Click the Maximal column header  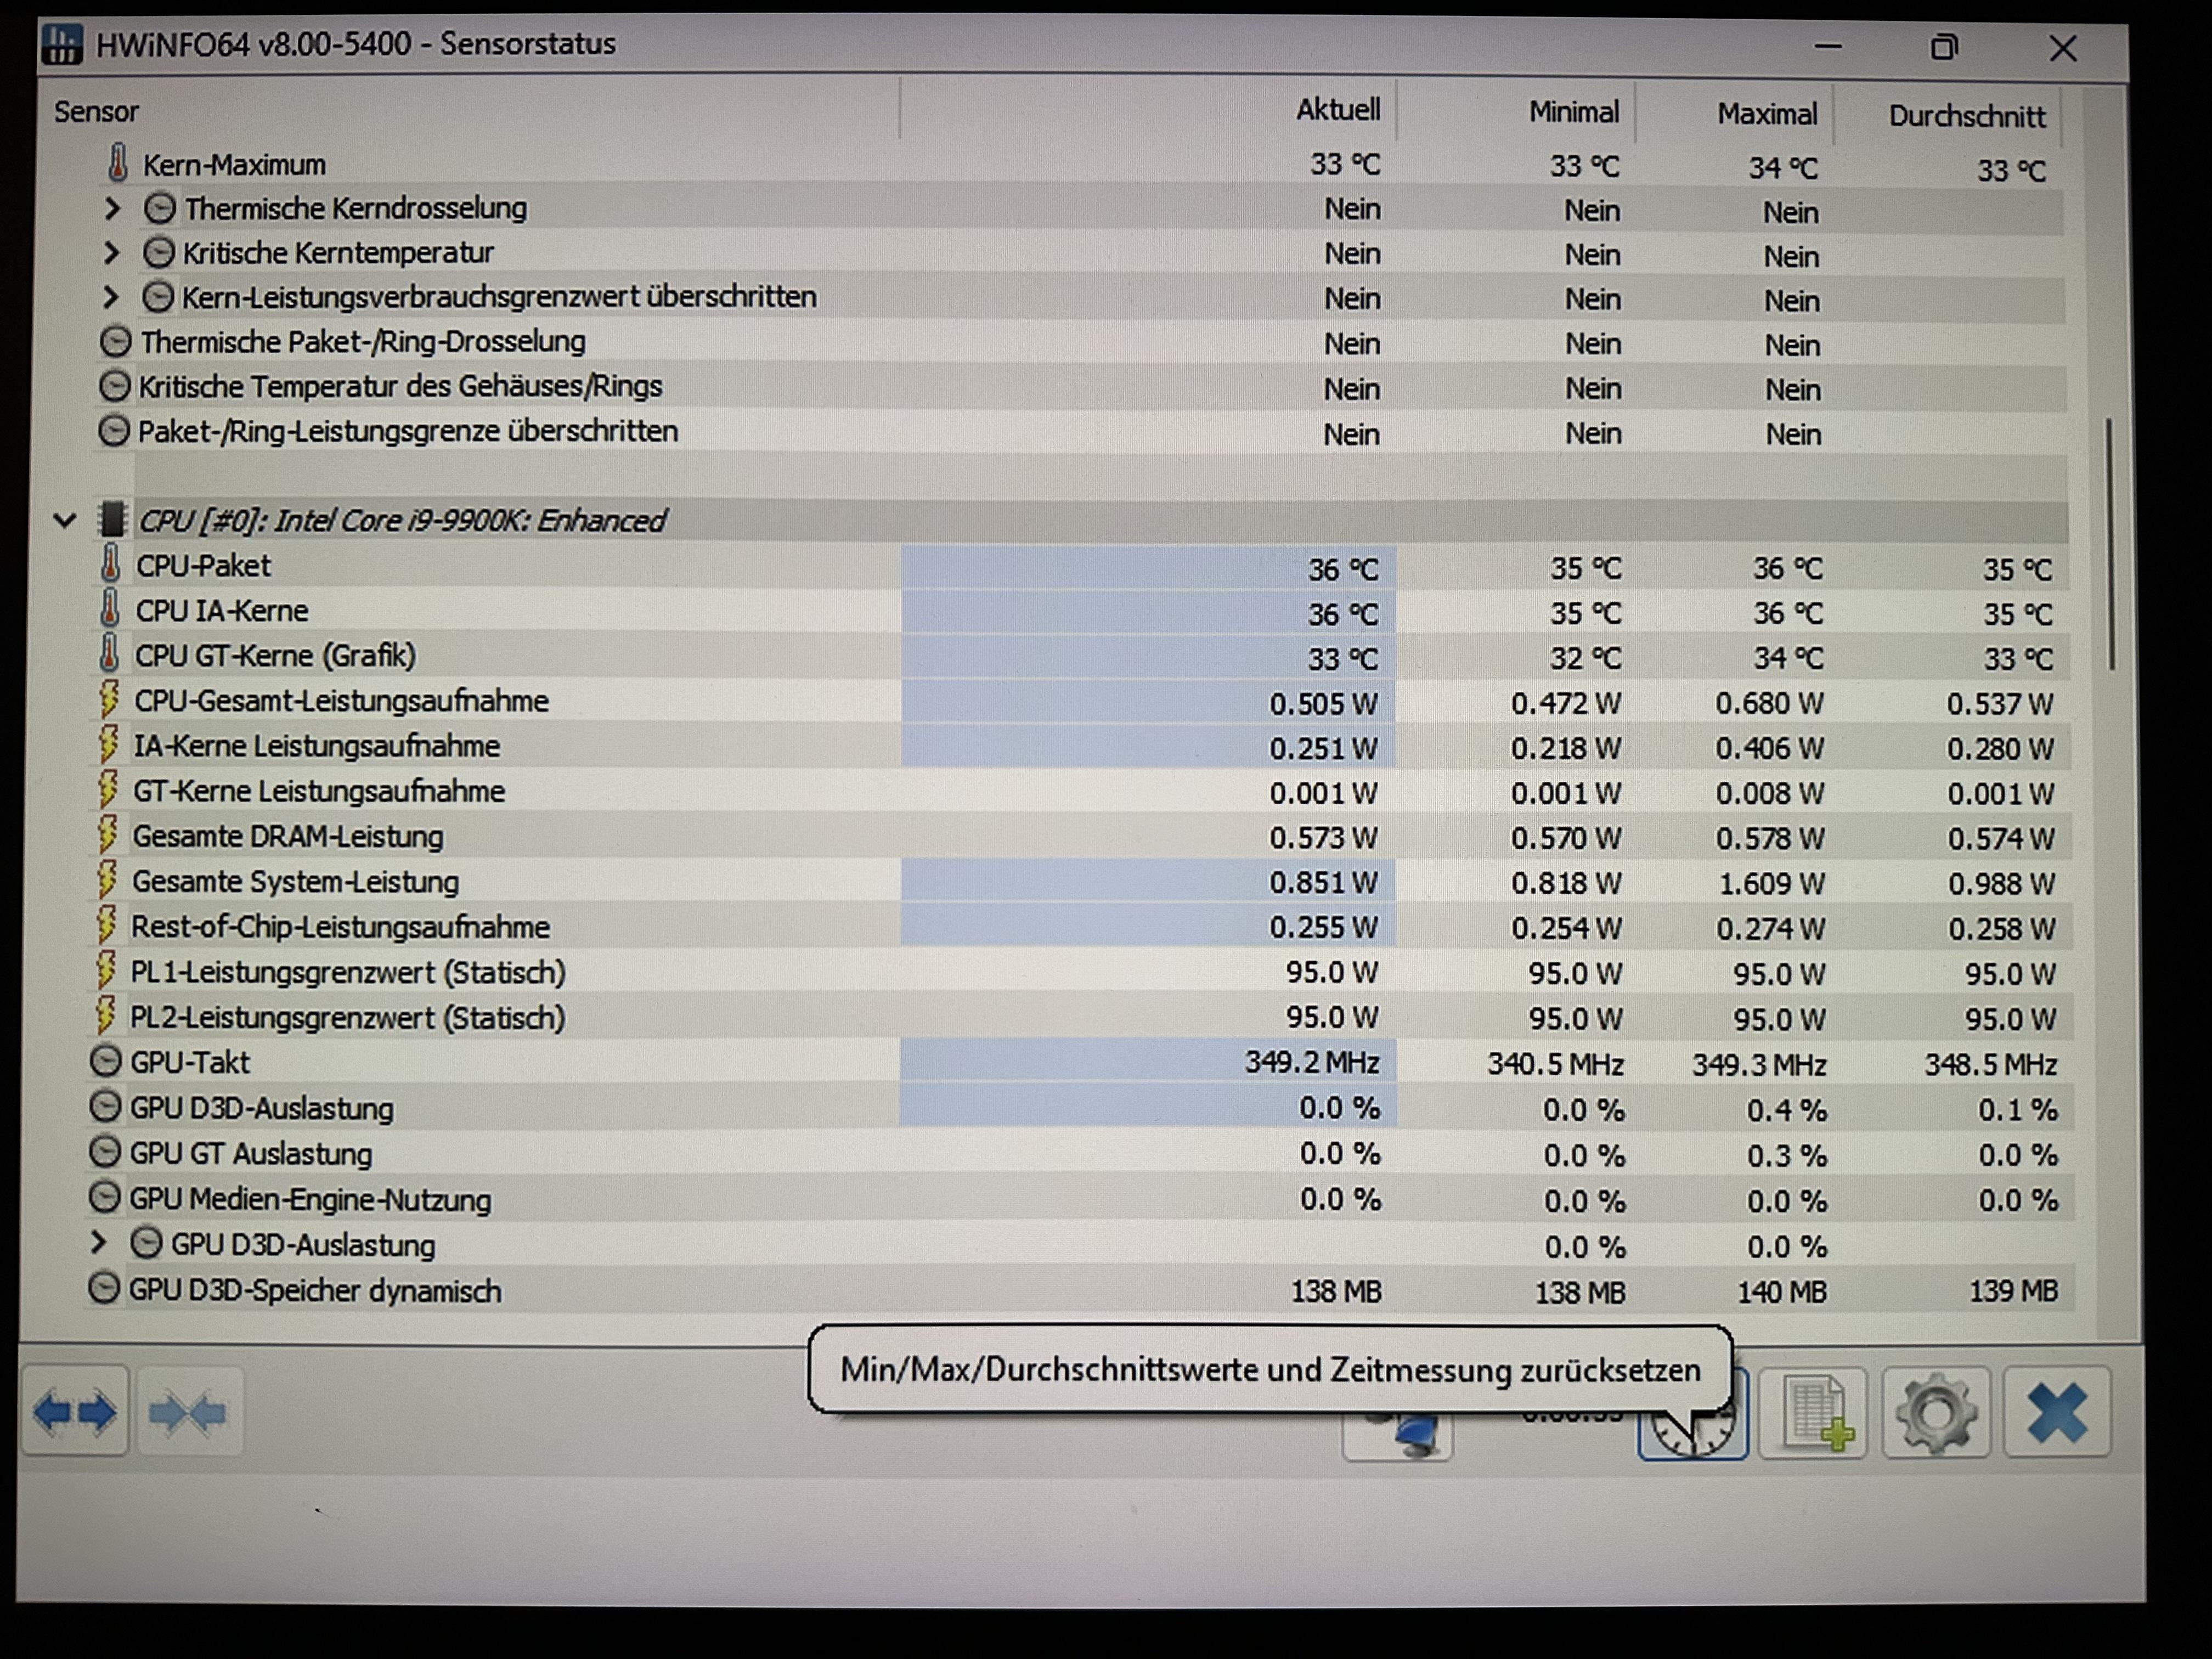pyautogui.click(x=1767, y=113)
